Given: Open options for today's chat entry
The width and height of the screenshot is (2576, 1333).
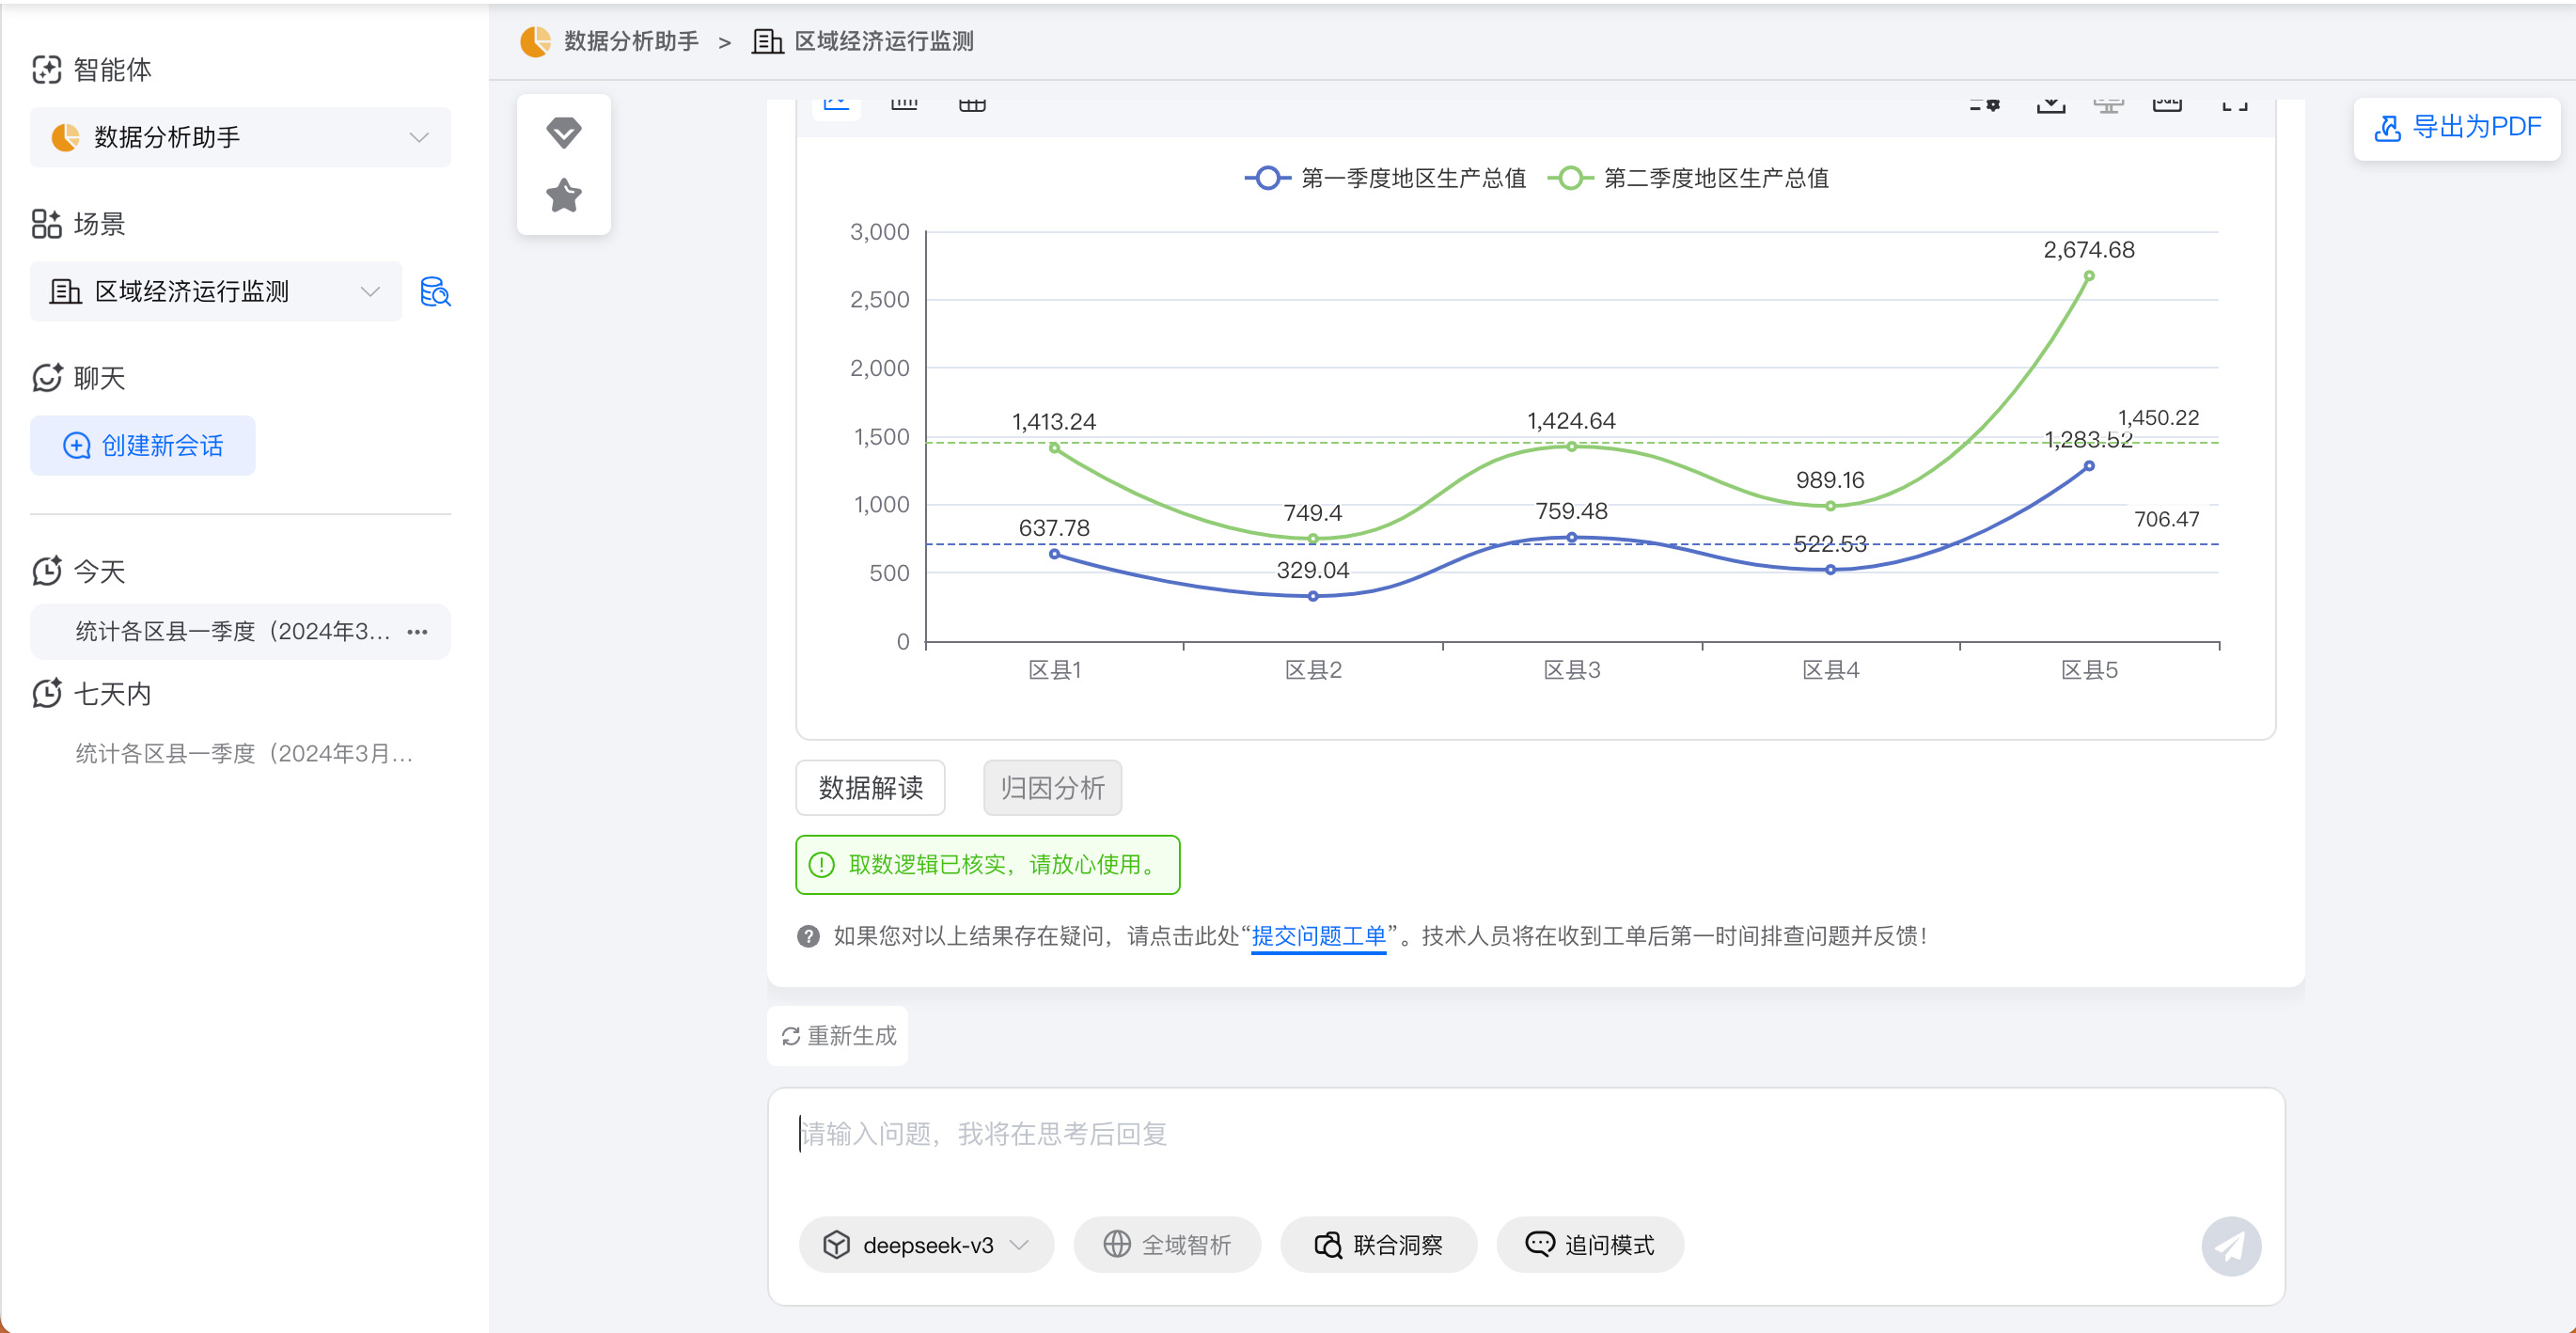Looking at the screenshot, I should click(x=418, y=631).
